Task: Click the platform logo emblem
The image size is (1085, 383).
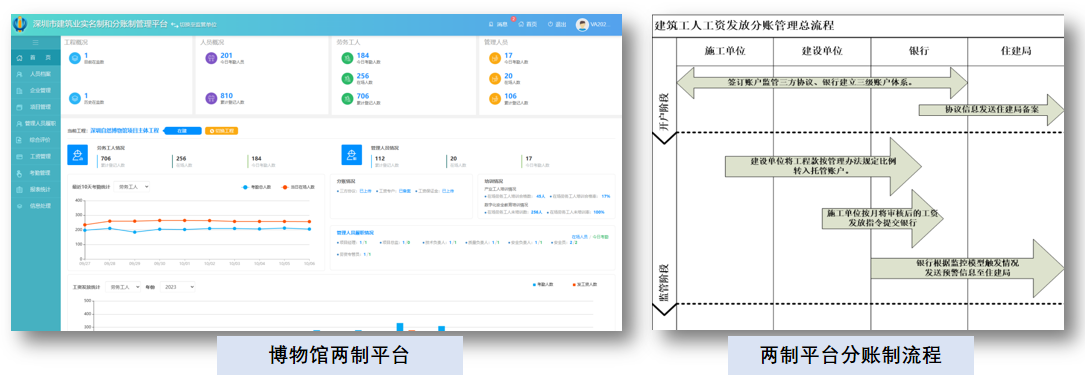Action: [21, 24]
